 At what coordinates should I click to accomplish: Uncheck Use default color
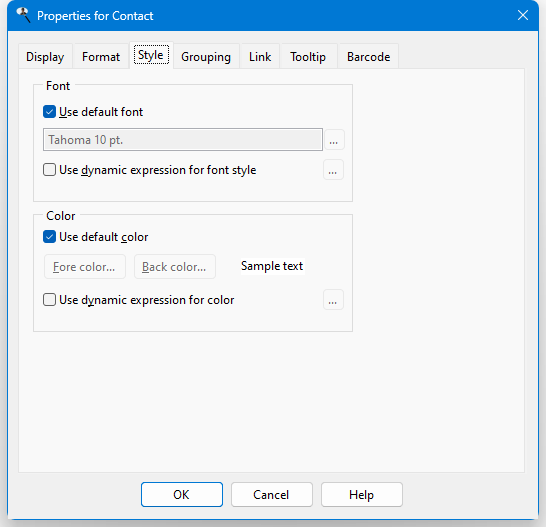click(x=49, y=237)
